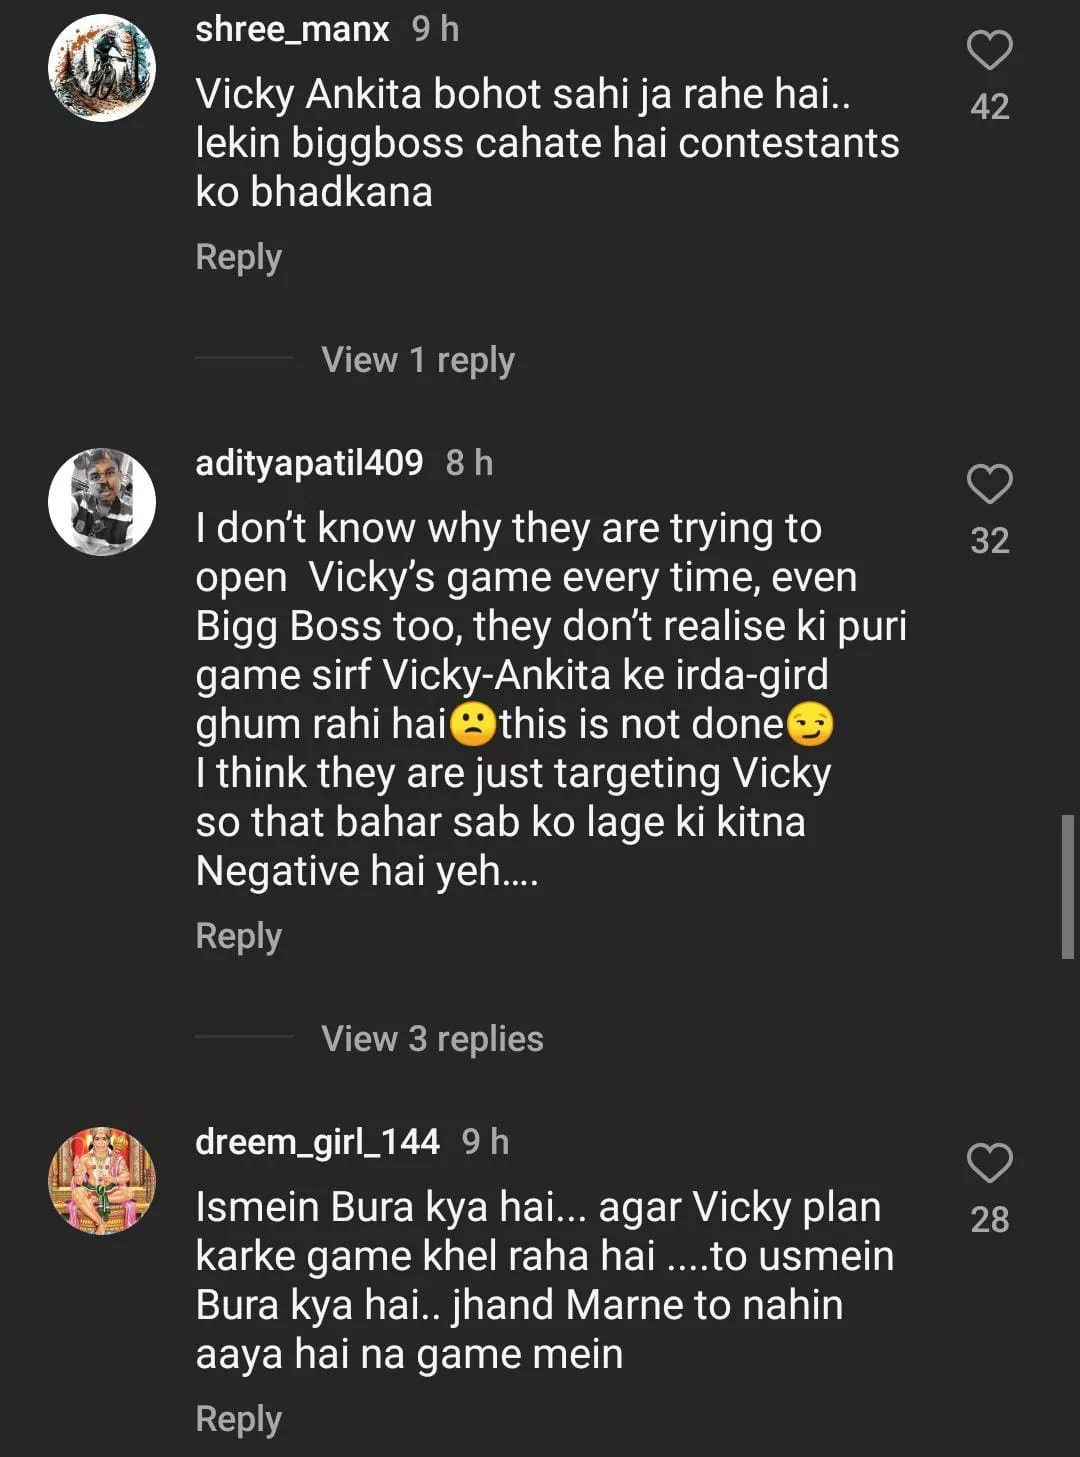View the 28 likes count
The height and width of the screenshot is (1457, 1080).
pos(989,1220)
